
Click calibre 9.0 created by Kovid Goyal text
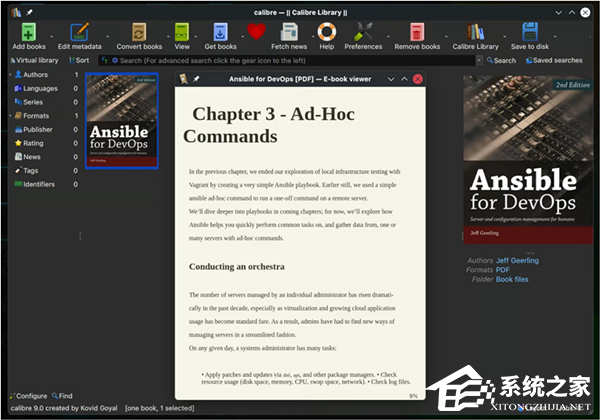64,408
